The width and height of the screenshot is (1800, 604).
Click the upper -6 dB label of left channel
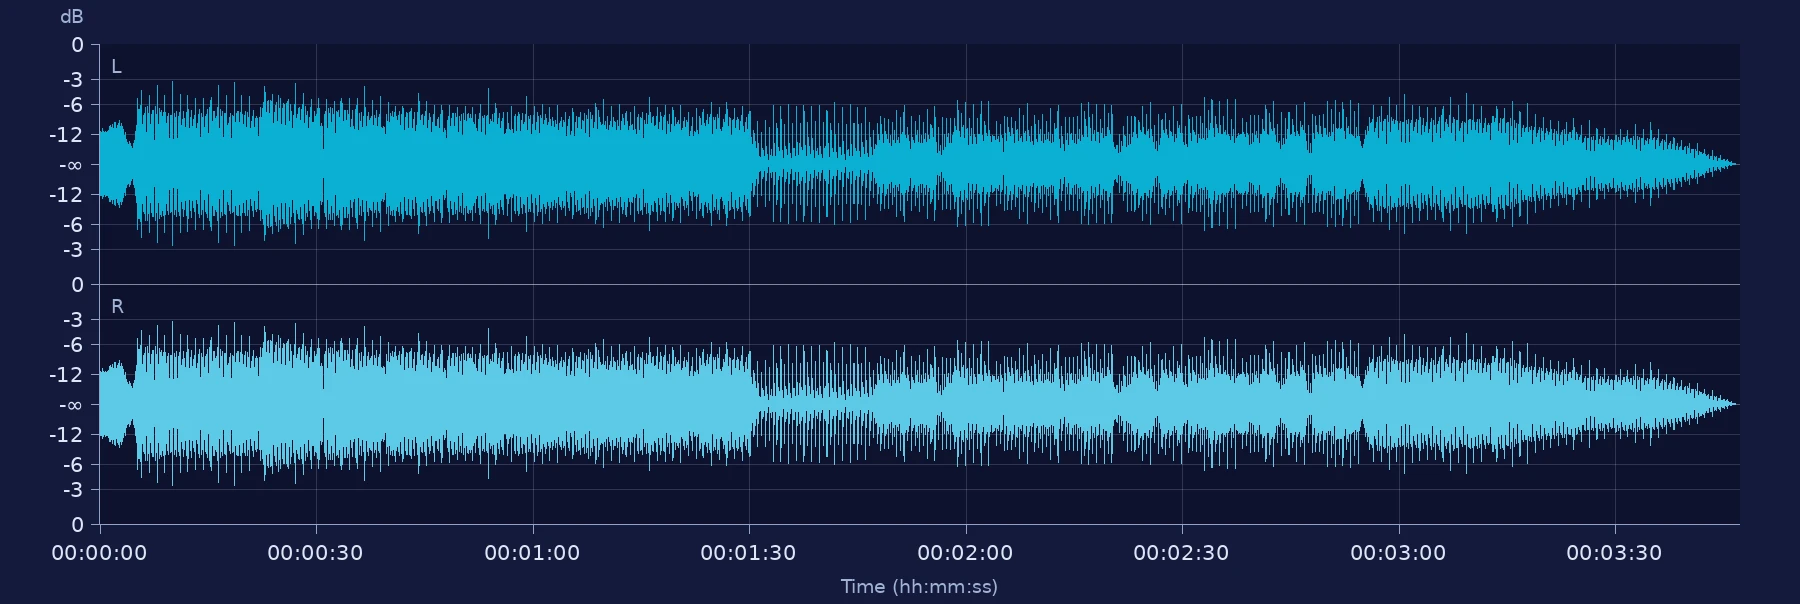pos(73,105)
